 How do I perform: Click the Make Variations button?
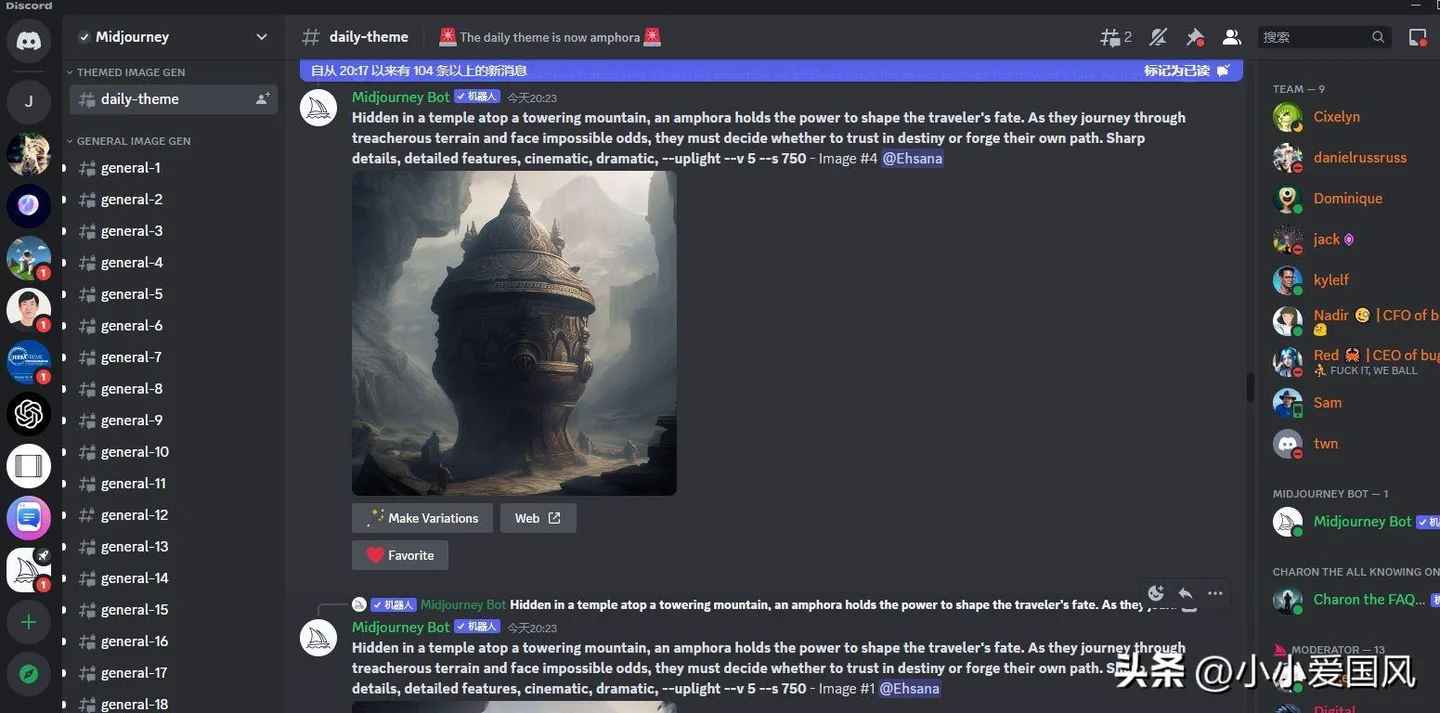click(422, 518)
